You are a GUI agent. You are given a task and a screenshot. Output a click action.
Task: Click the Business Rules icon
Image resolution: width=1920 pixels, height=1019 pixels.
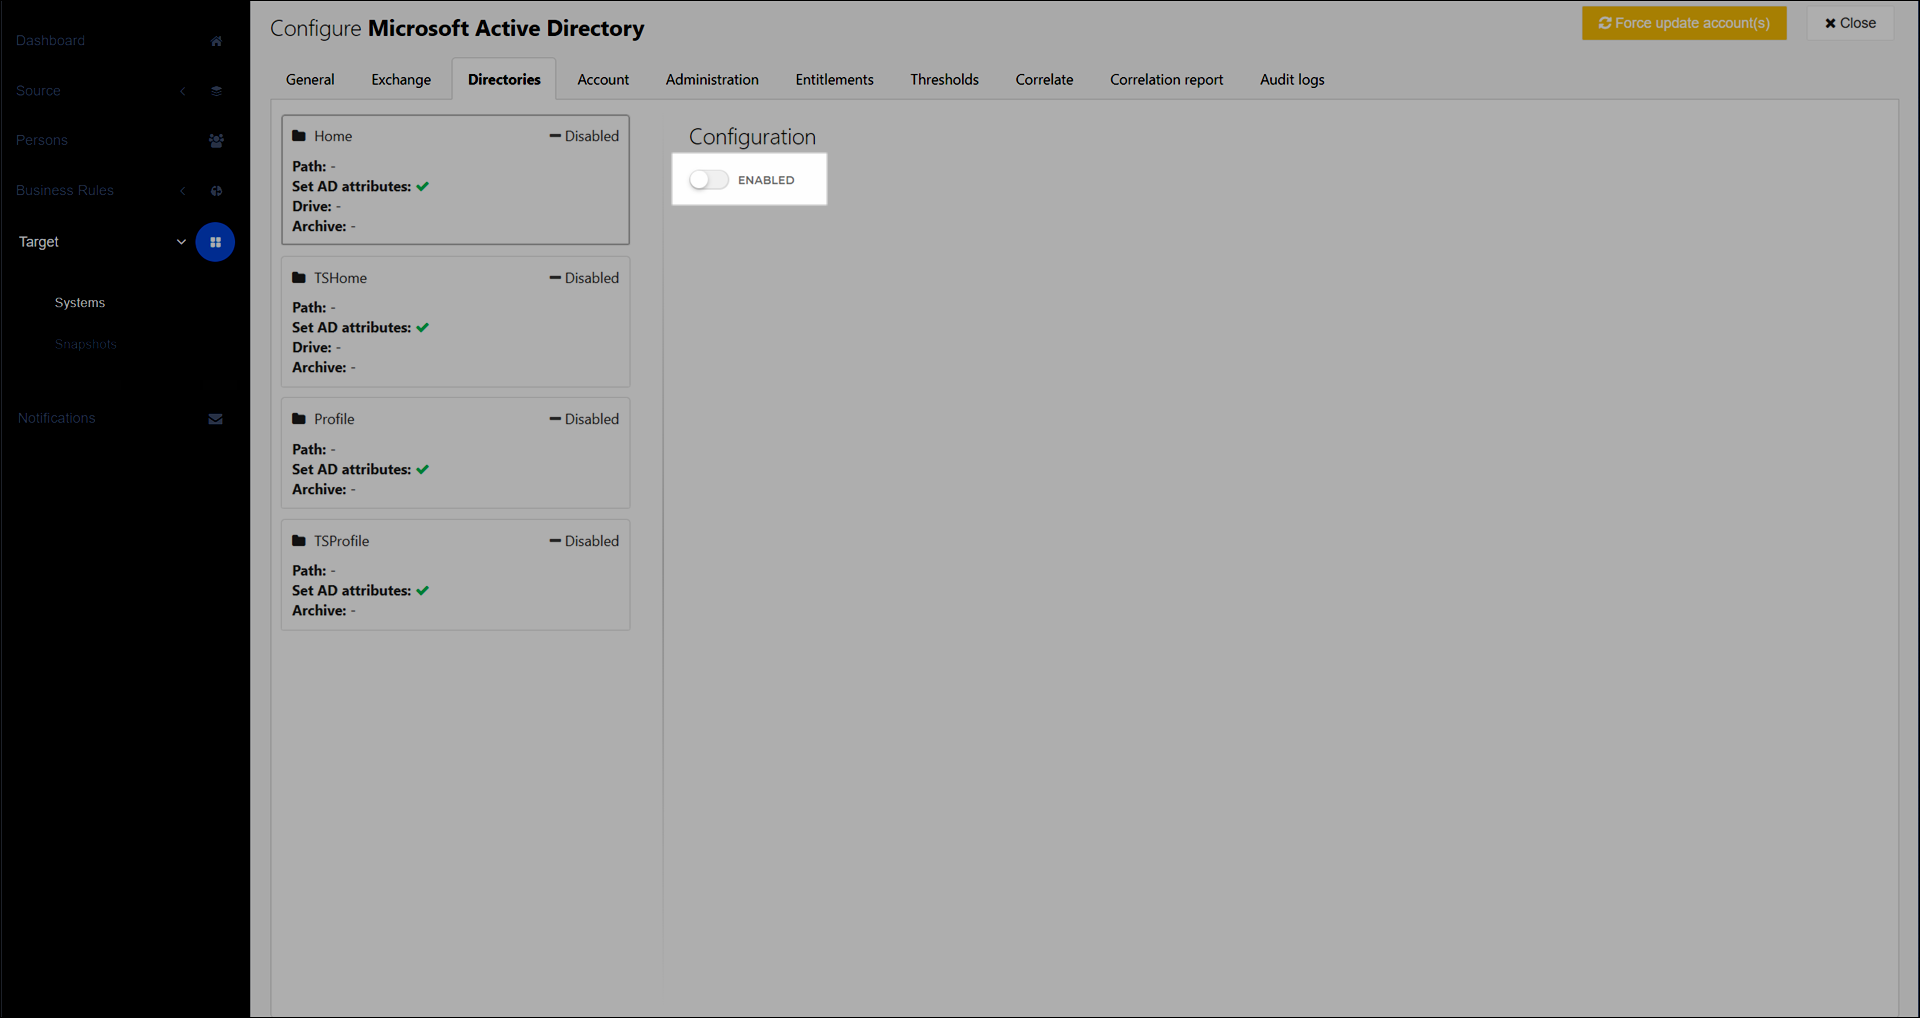[216, 191]
